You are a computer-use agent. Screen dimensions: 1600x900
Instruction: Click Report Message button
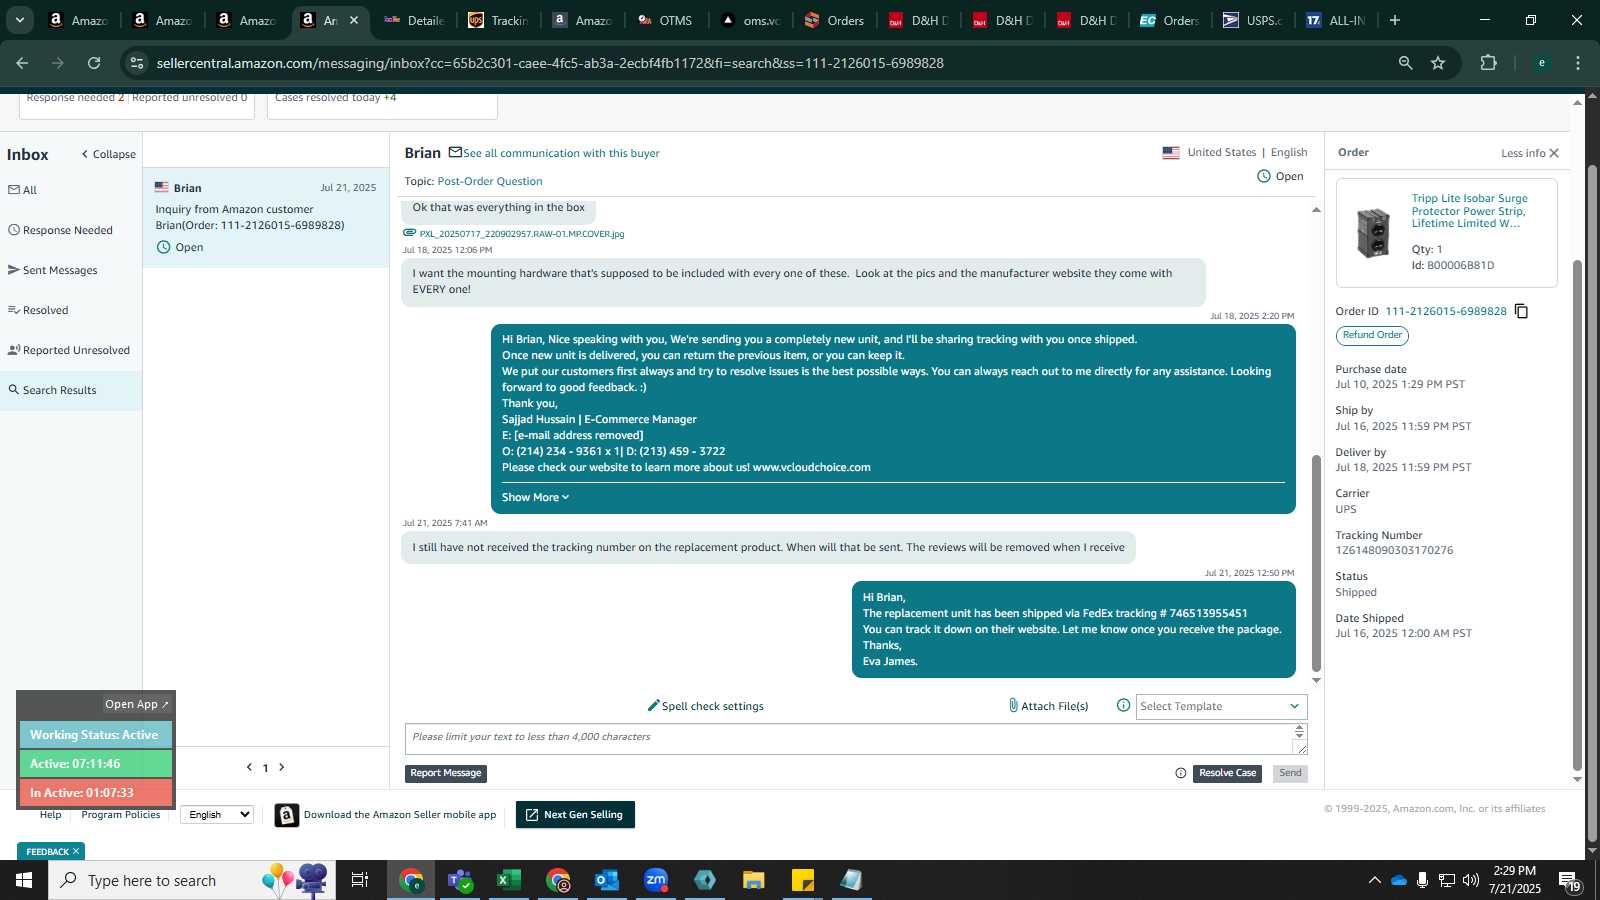[446, 773]
